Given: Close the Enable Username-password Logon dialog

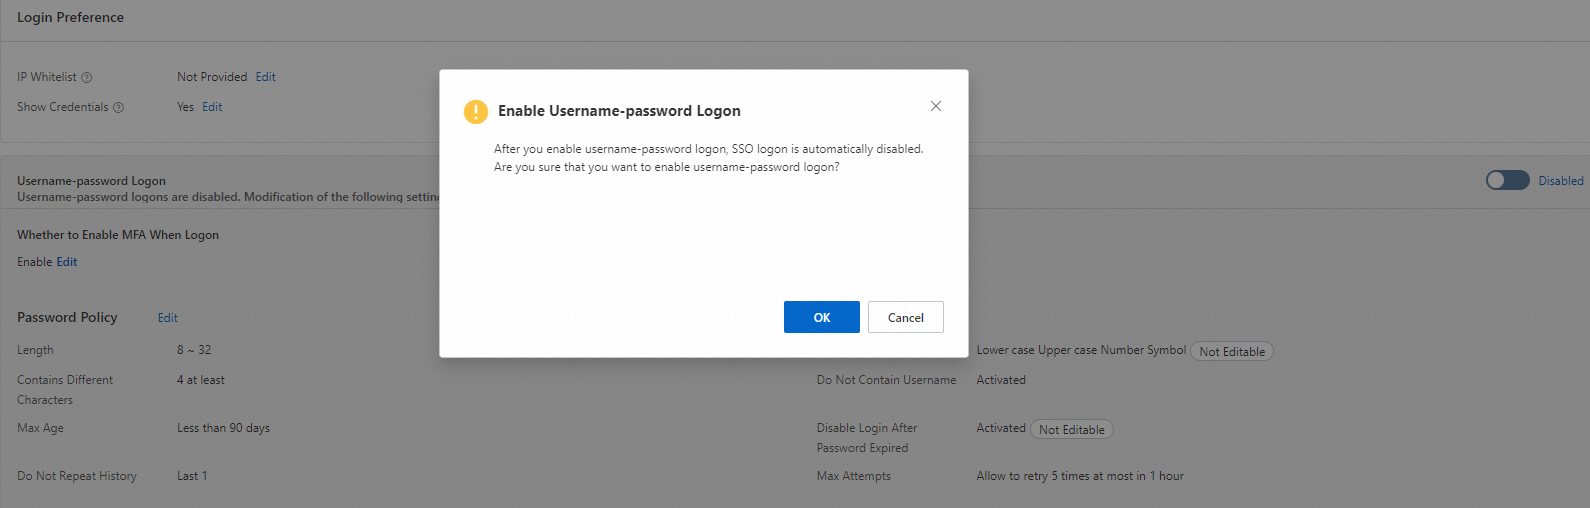Looking at the screenshot, I should pyautogui.click(x=936, y=106).
